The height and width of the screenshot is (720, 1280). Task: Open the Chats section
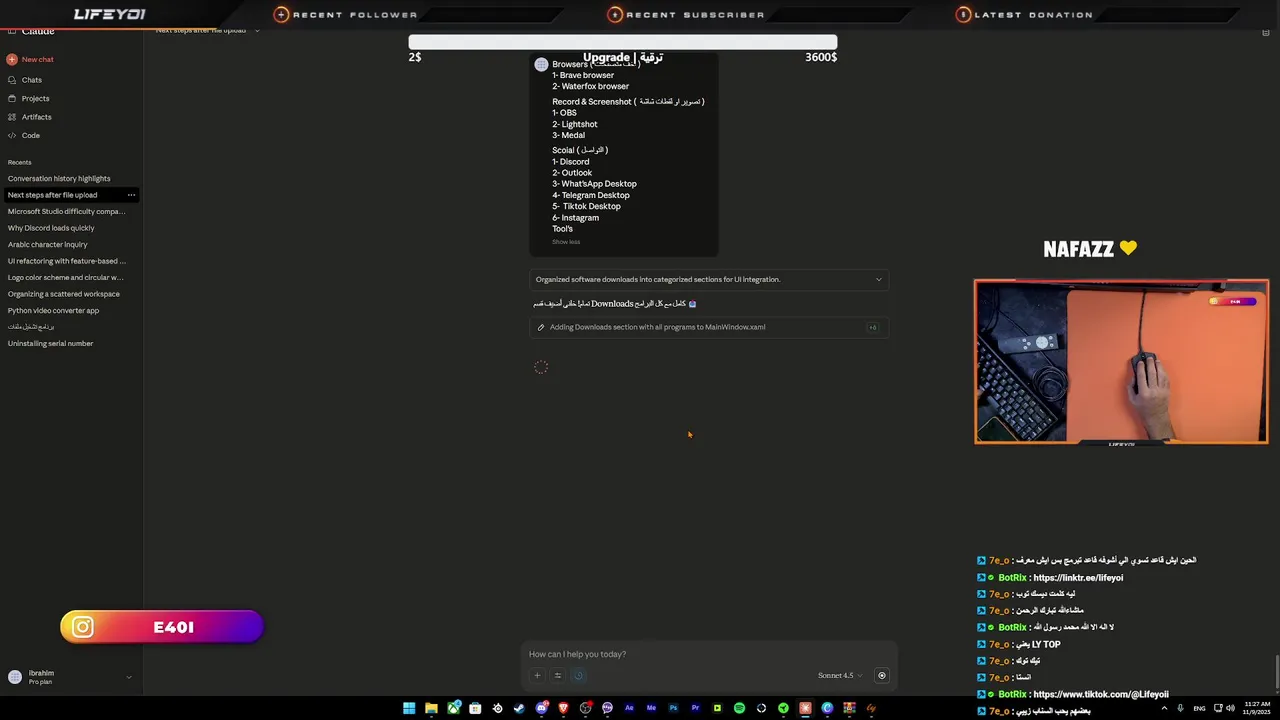pos(25,80)
